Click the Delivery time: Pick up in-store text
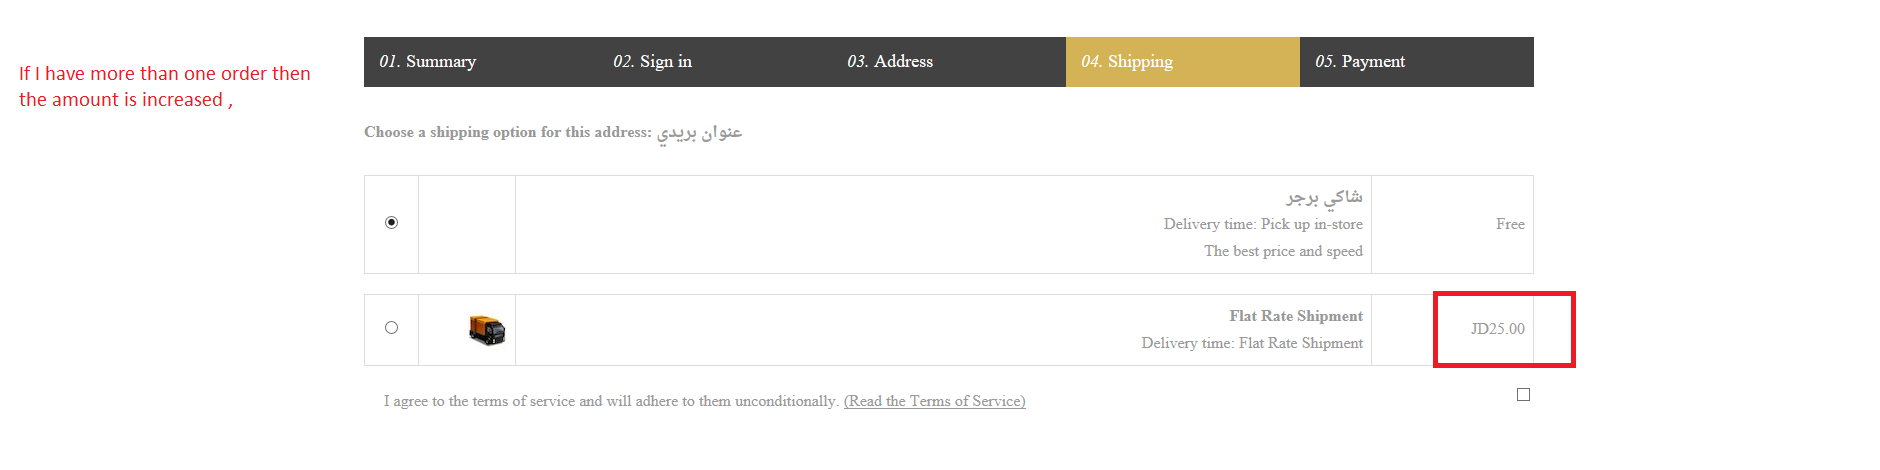 click(1263, 224)
